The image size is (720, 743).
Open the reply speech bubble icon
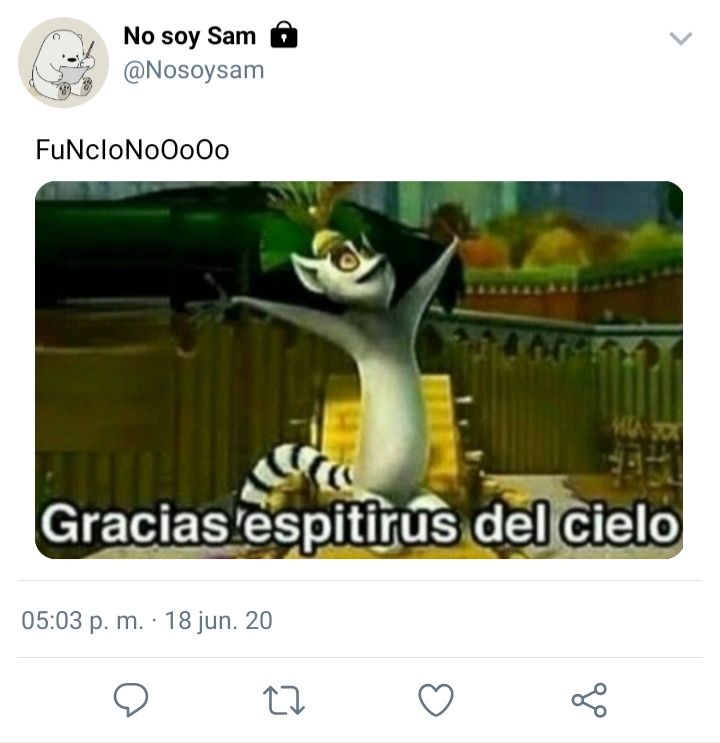(x=131, y=699)
